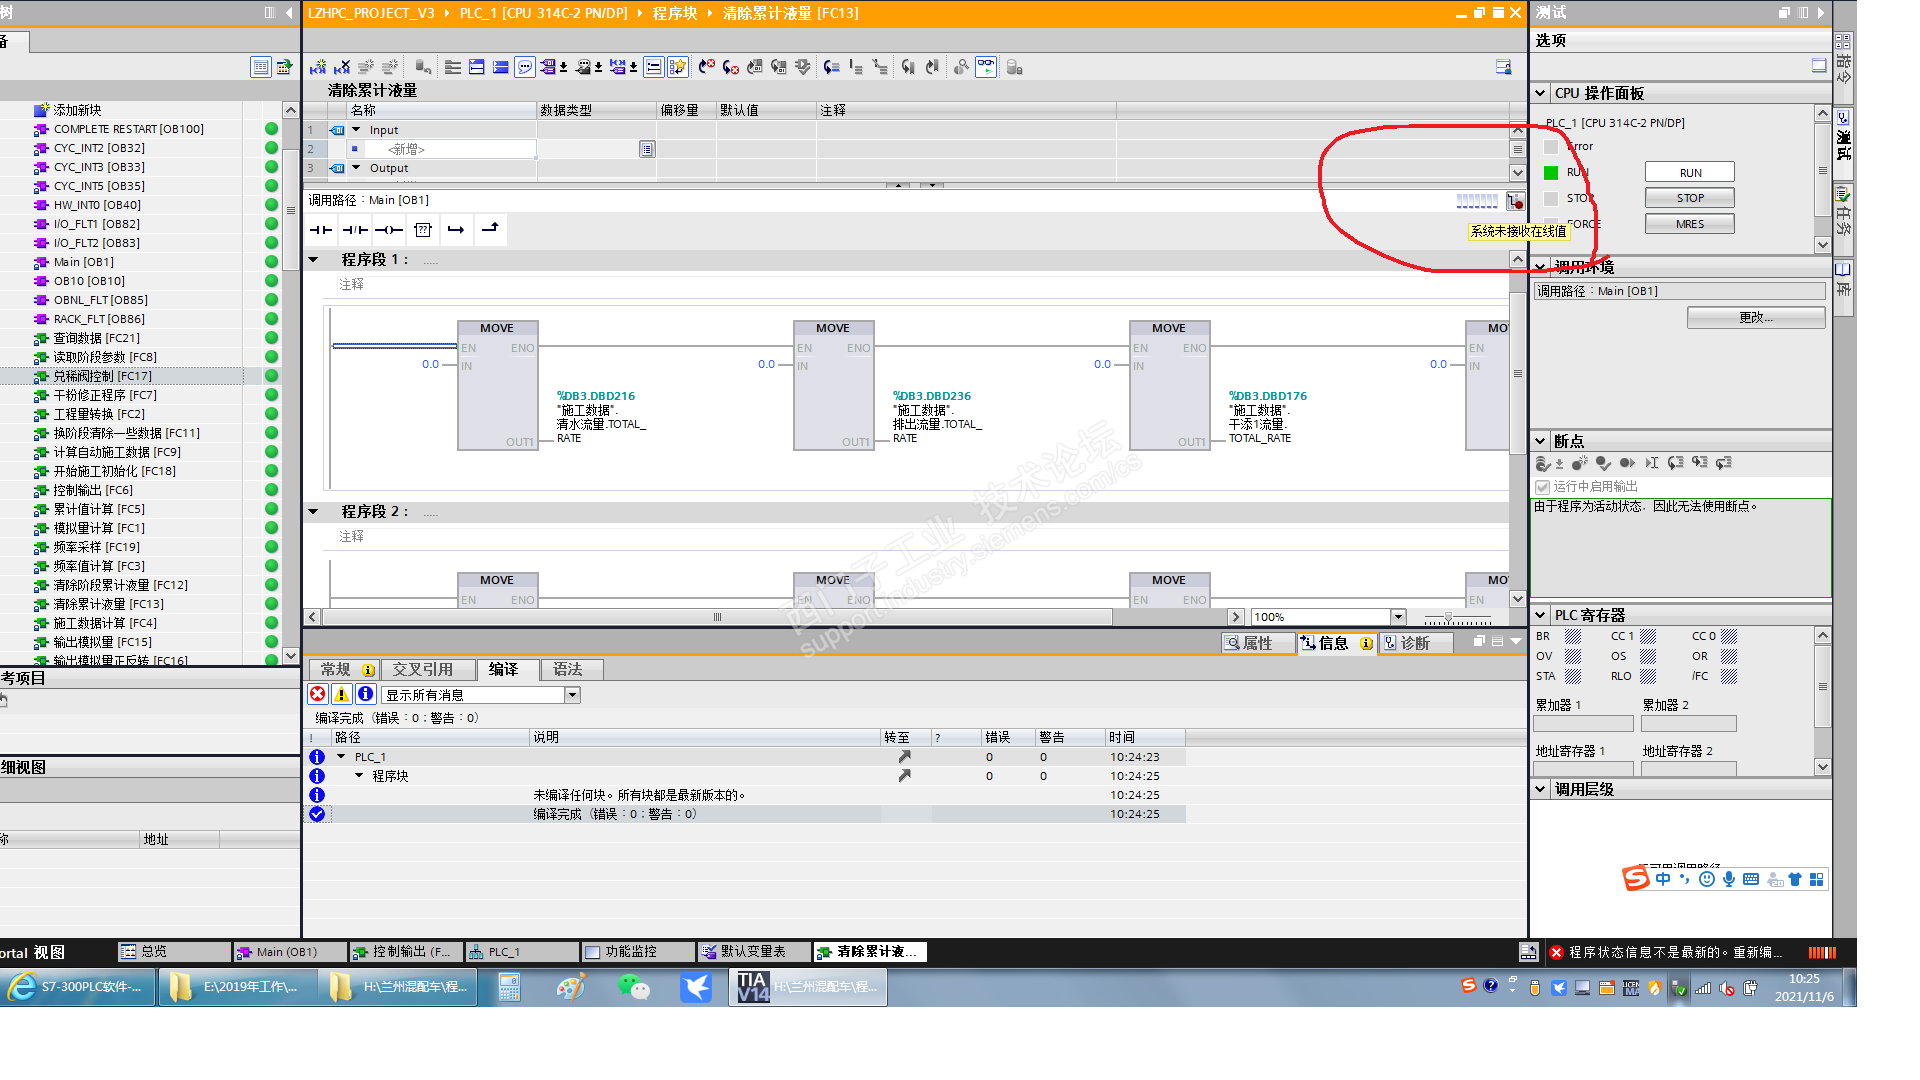Screen dimensions: 1920x1080
Task: Open the 诊断 tab
Action: click(x=1414, y=643)
